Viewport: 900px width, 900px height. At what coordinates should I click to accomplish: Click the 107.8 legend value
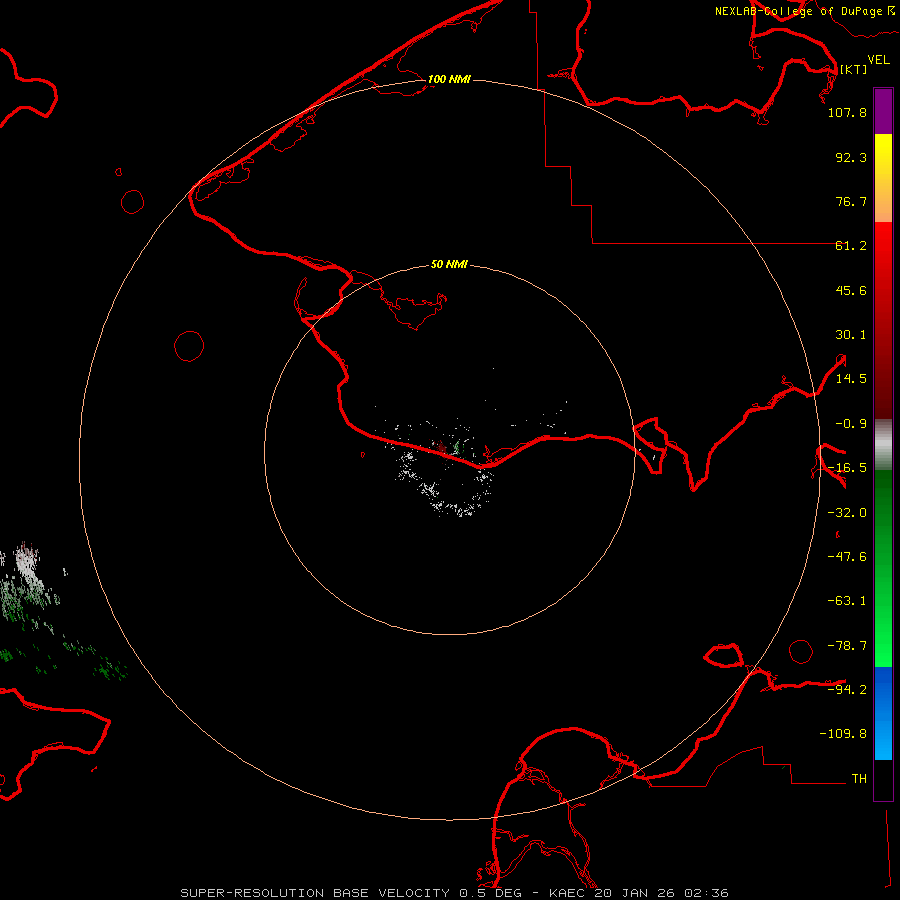[847, 112]
